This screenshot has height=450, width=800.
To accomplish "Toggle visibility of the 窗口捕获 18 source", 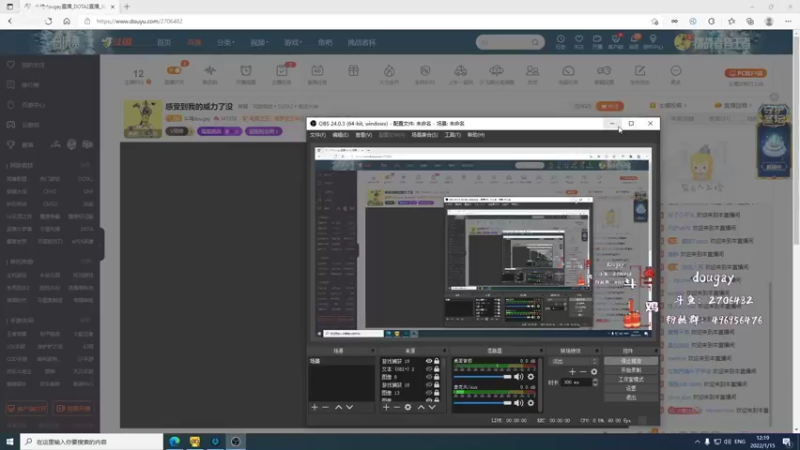I will (429, 385).
